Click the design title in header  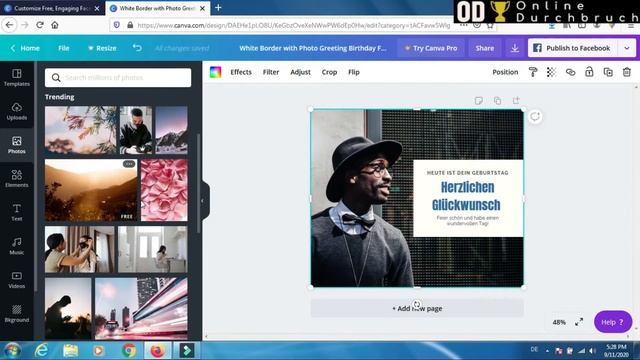[x=313, y=48]
